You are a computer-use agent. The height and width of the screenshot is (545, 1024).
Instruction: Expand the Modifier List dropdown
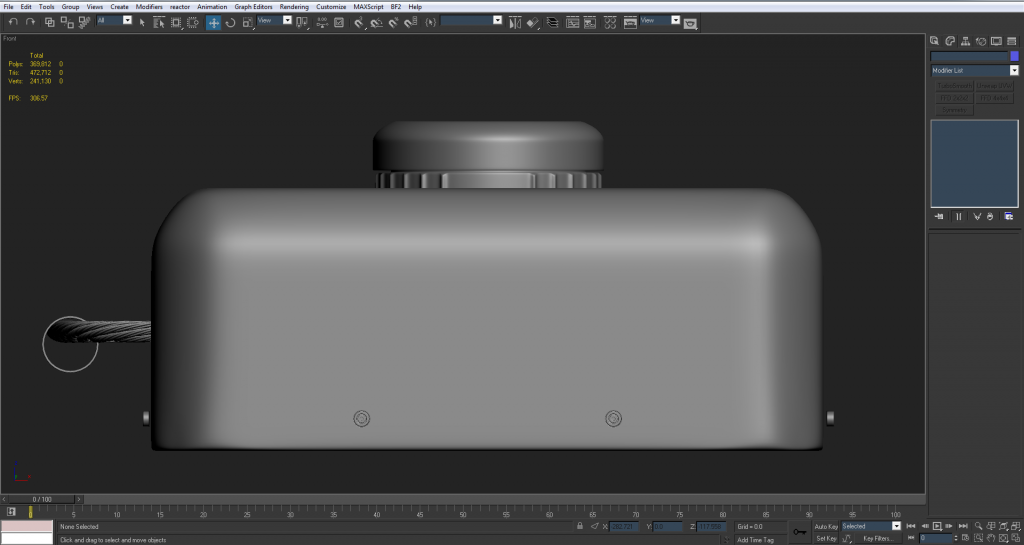(1014, 71)
